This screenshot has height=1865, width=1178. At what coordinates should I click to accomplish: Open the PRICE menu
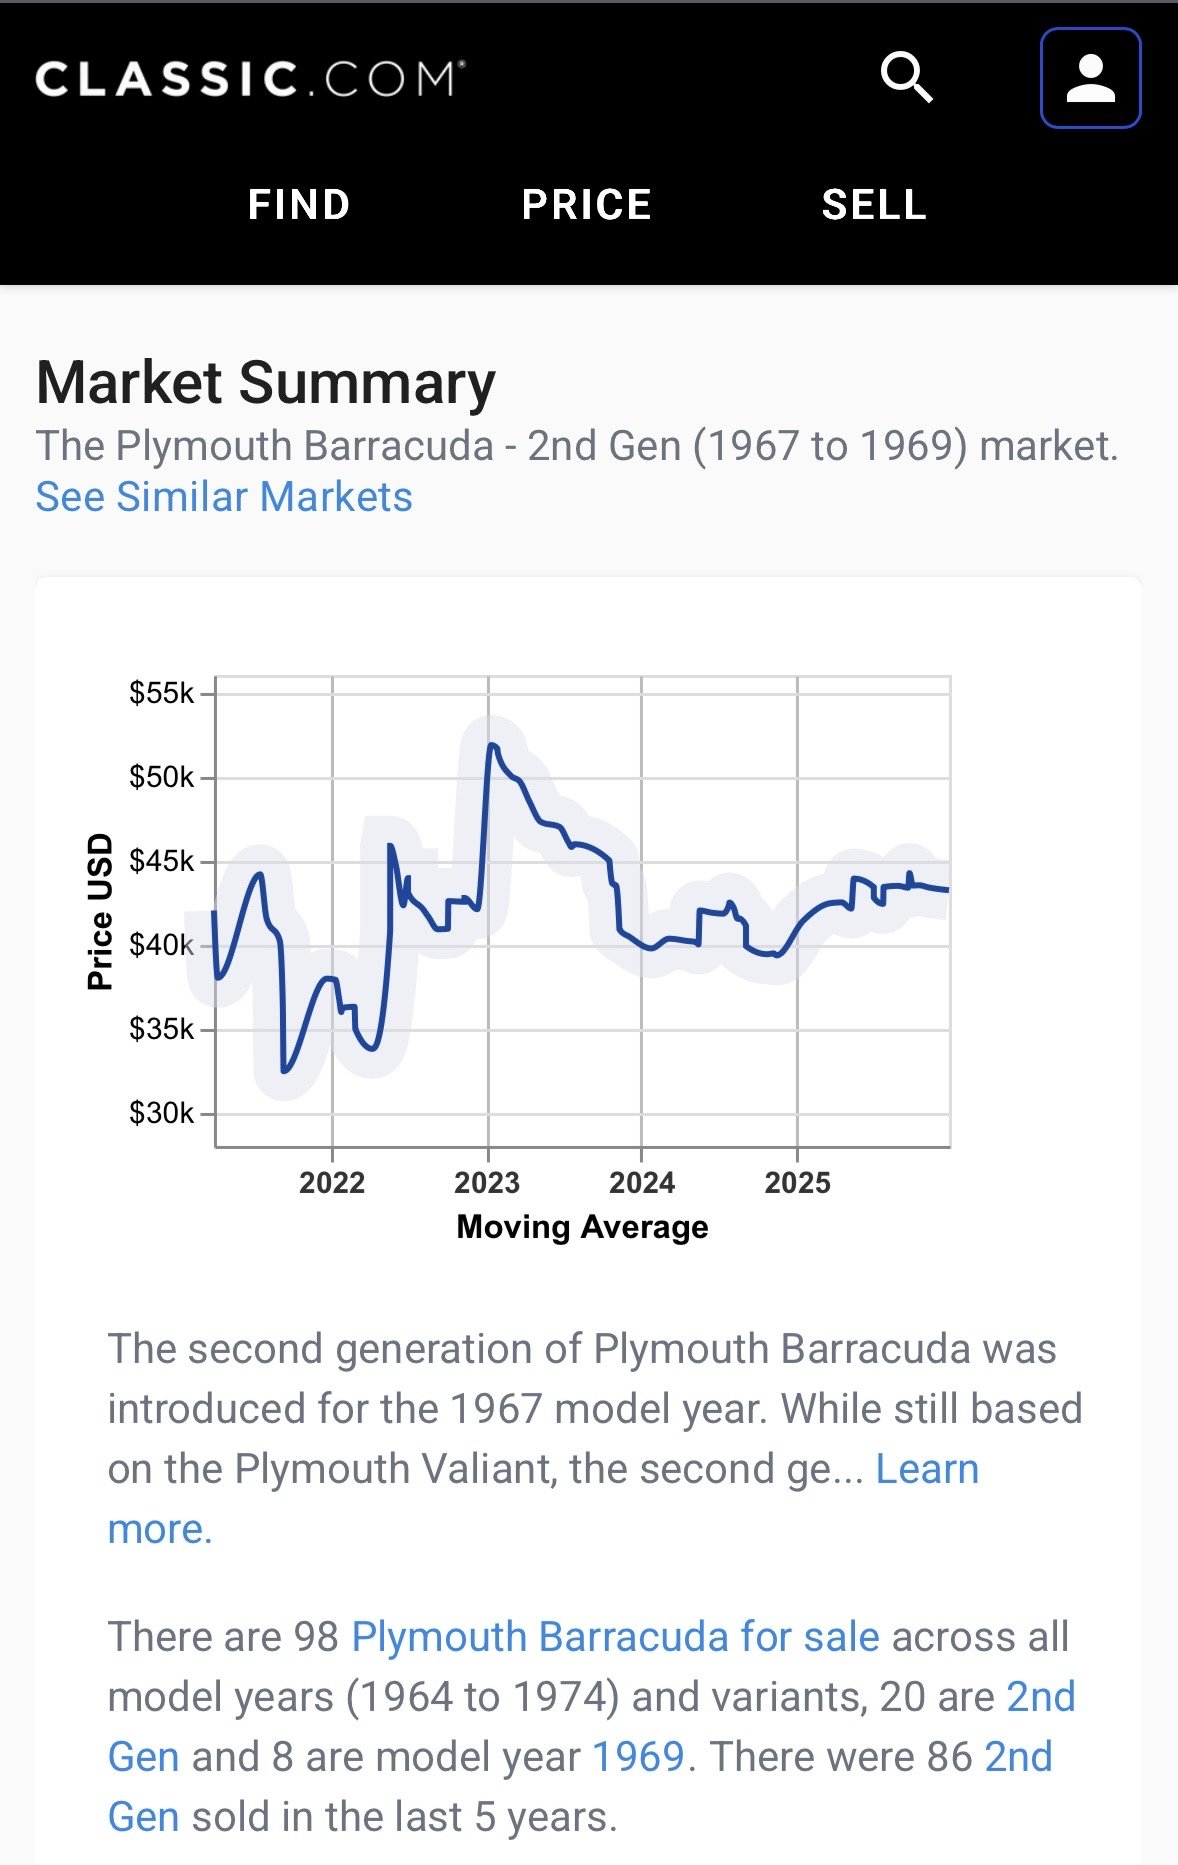click(587, 205)
